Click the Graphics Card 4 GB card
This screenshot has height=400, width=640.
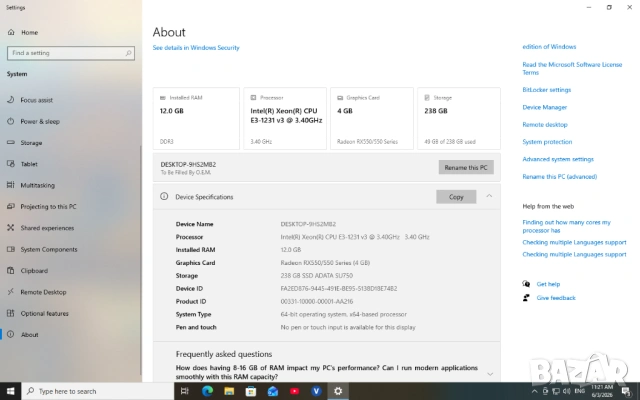(x=372, y=118)
